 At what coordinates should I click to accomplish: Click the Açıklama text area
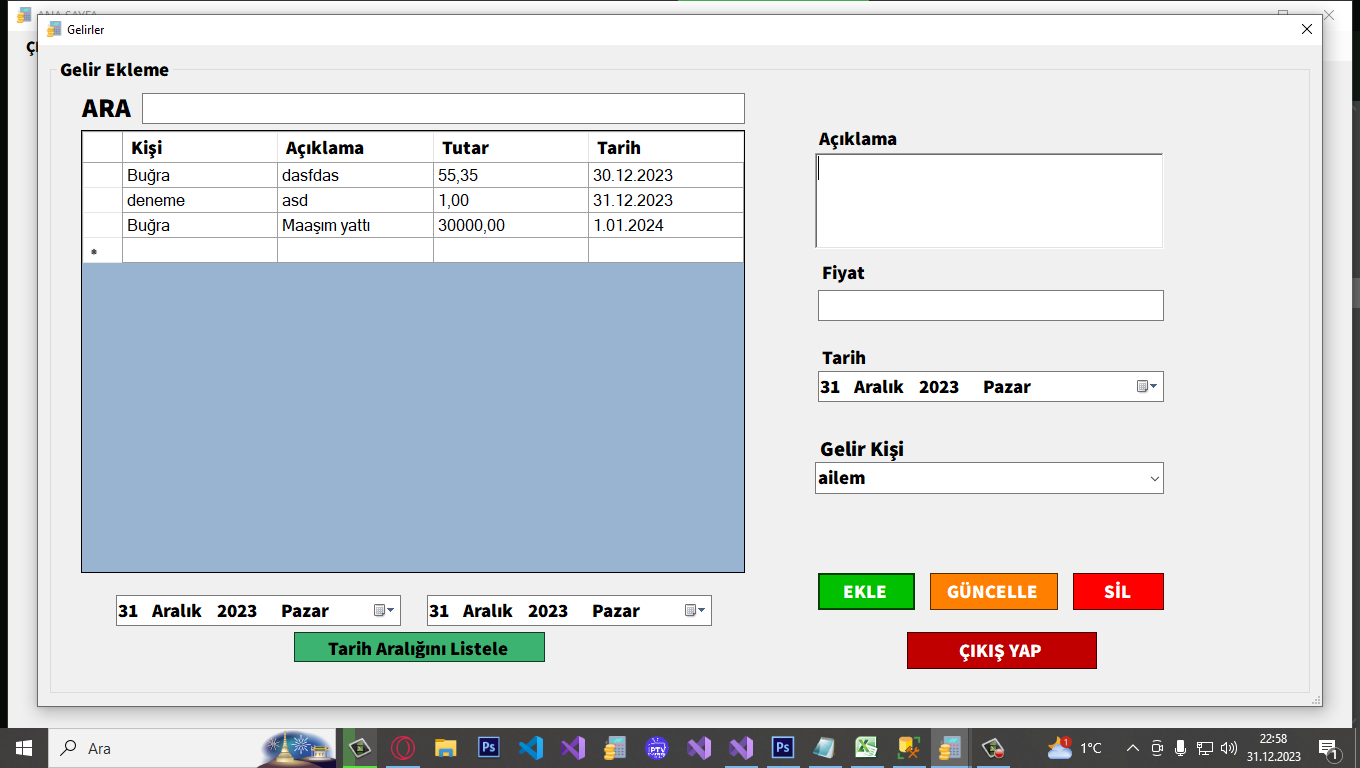click(990, 200)
